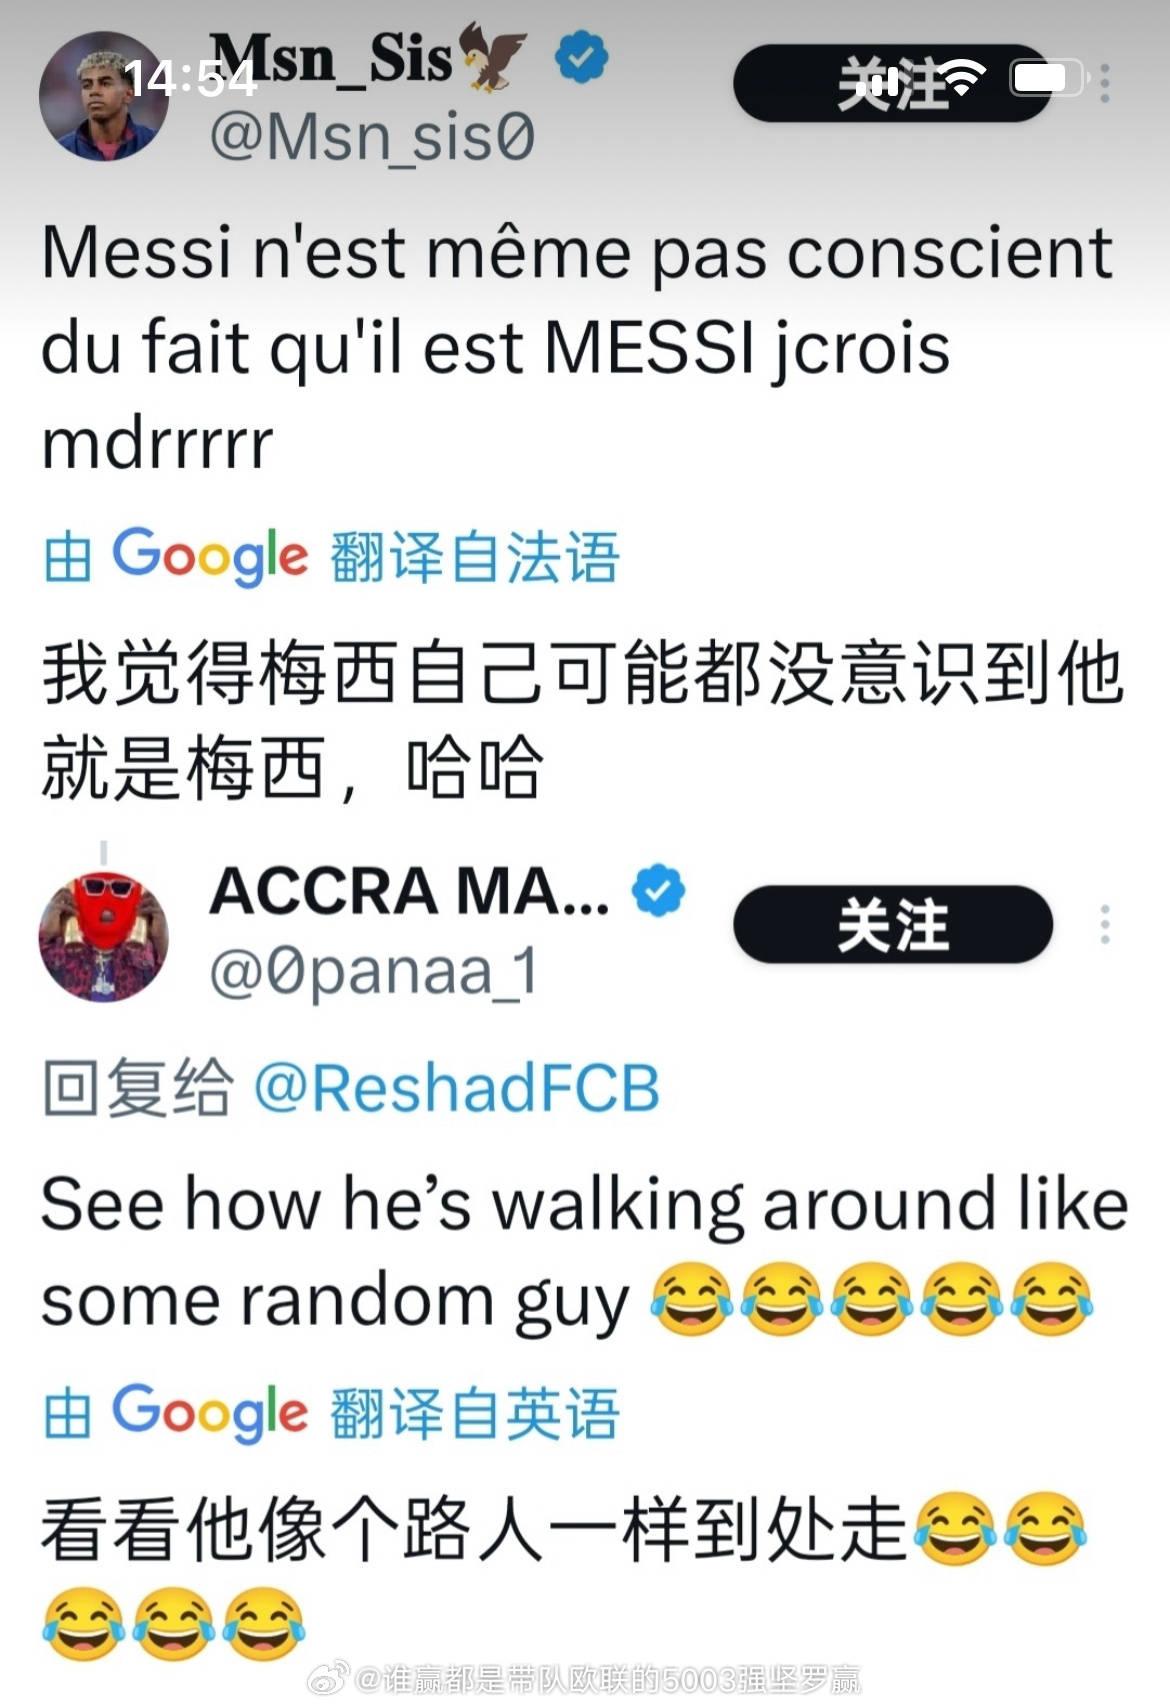Open Msn_Sis profile avatar
Viewport: 1170px width, 1707px height.
[x=103, y=95]
